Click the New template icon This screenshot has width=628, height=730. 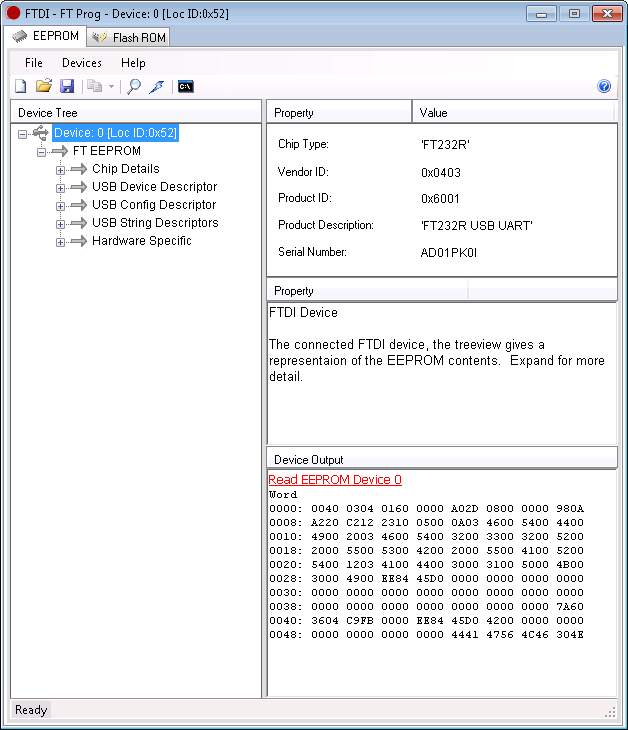[x=21, y=87]
